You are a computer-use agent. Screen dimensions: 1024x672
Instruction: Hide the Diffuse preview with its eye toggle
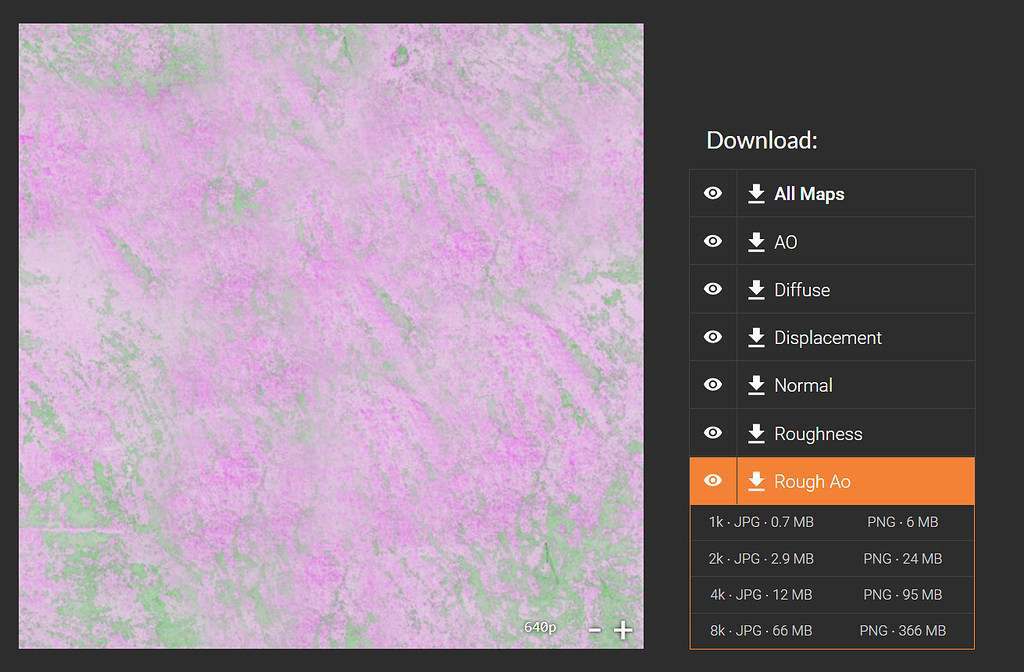point(712,289)
